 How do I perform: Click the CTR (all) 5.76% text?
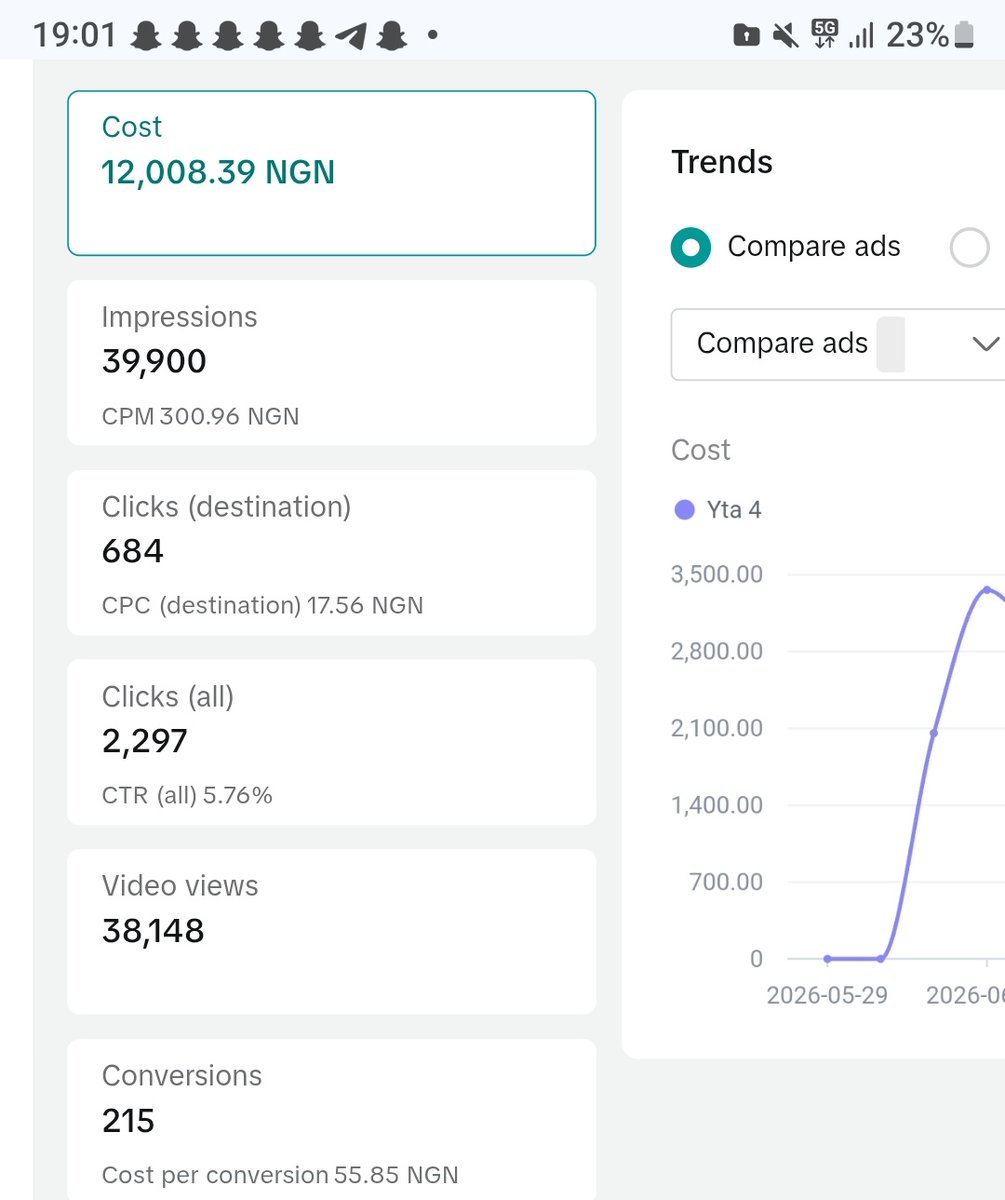(187, 796)
